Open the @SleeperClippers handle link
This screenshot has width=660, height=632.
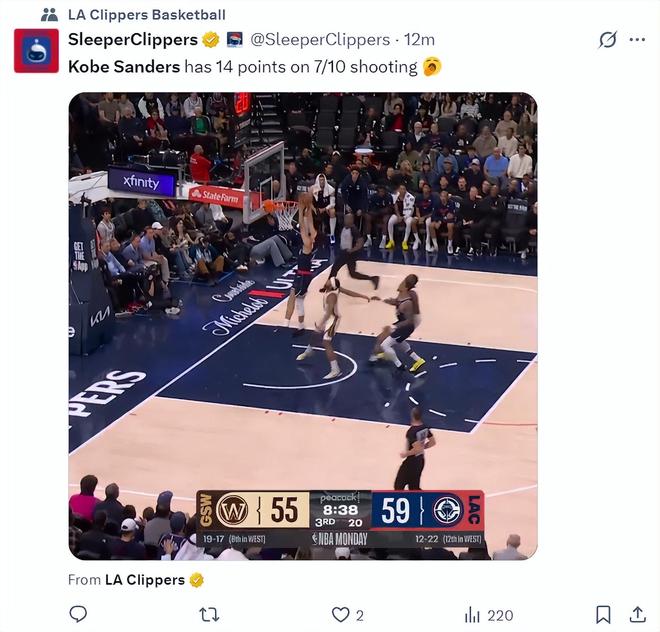[320, 40]
